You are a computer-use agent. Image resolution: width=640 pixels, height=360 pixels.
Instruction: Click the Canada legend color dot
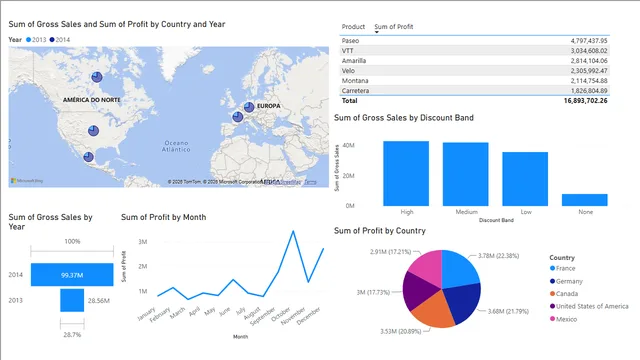click(552, 293)
